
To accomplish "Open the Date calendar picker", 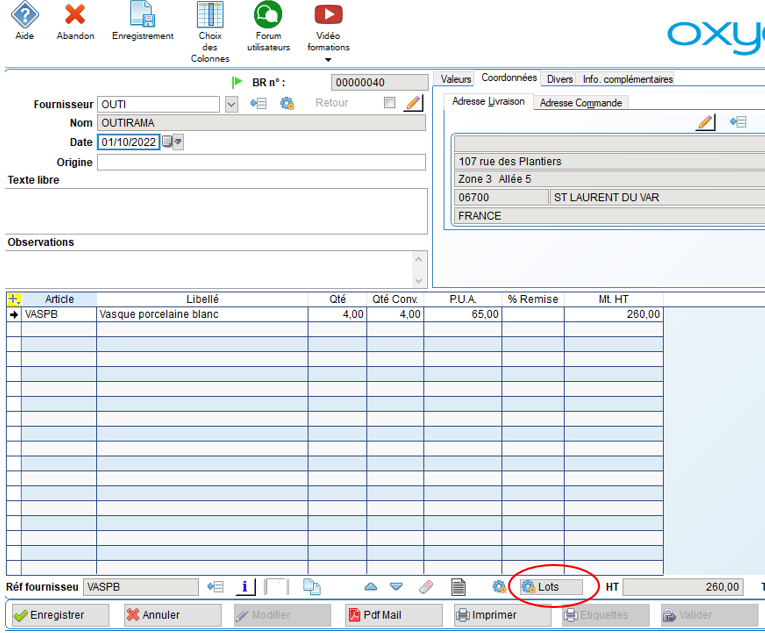I will pos(172,142).
